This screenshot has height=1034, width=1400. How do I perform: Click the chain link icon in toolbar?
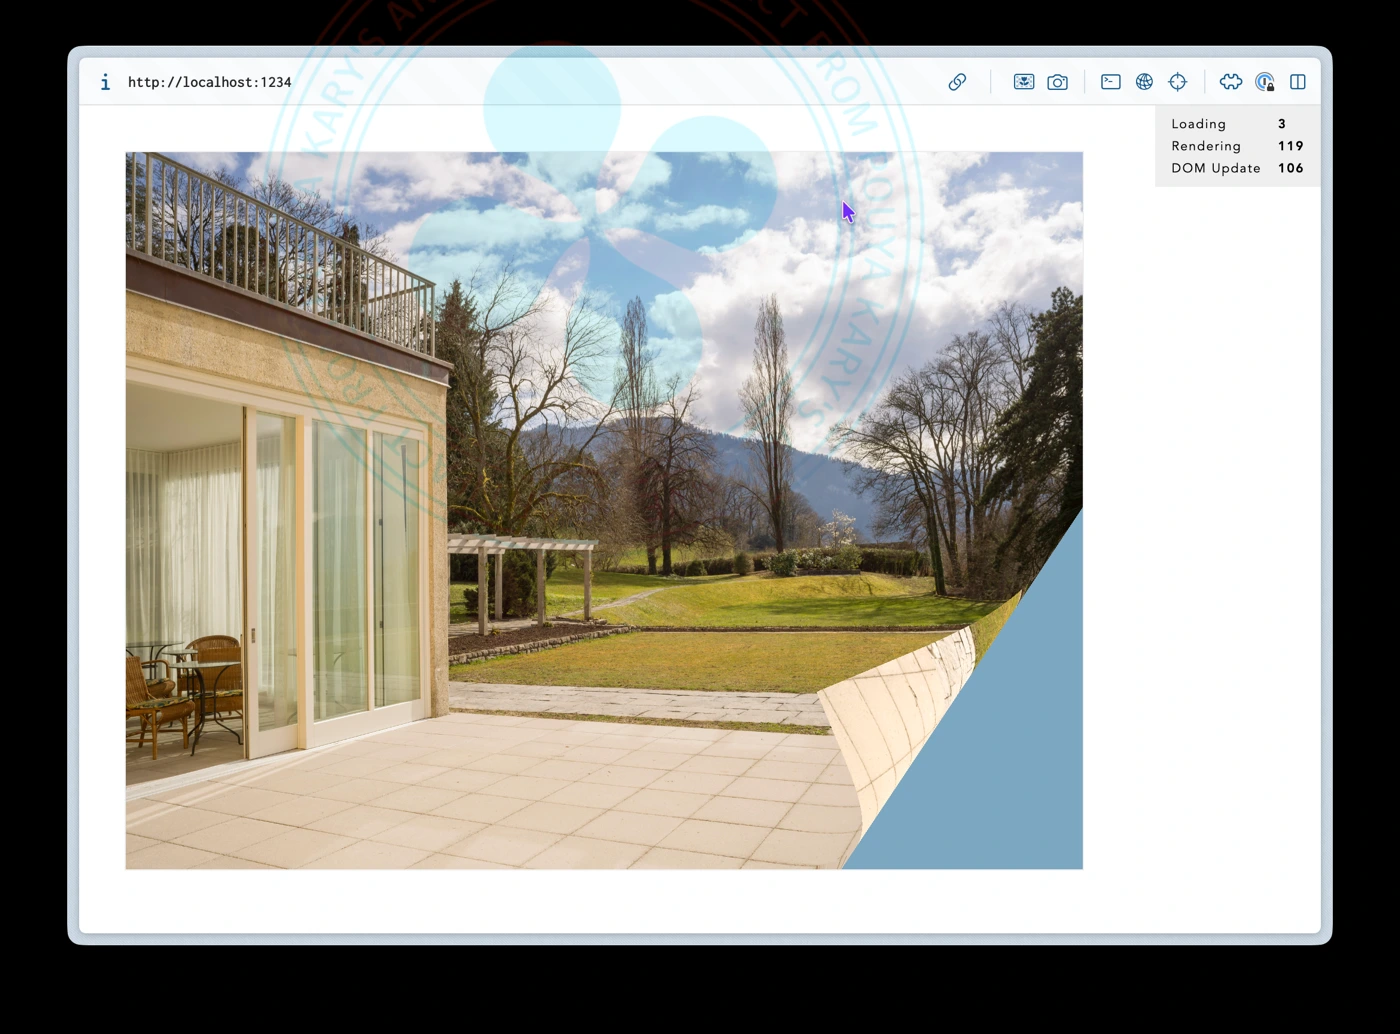pyautogui.click(x=957, y=82)
